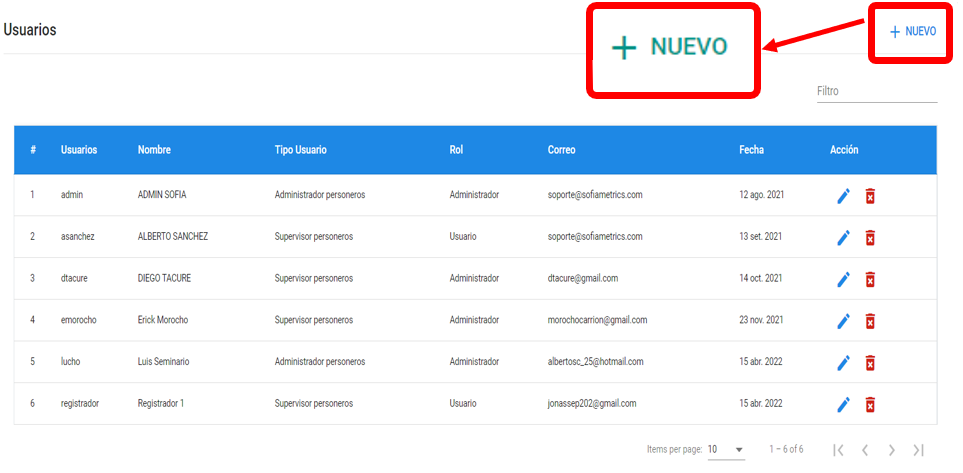Delete user emorocho with trash icon
The image size is (963, 473).
tap(870, 321)
